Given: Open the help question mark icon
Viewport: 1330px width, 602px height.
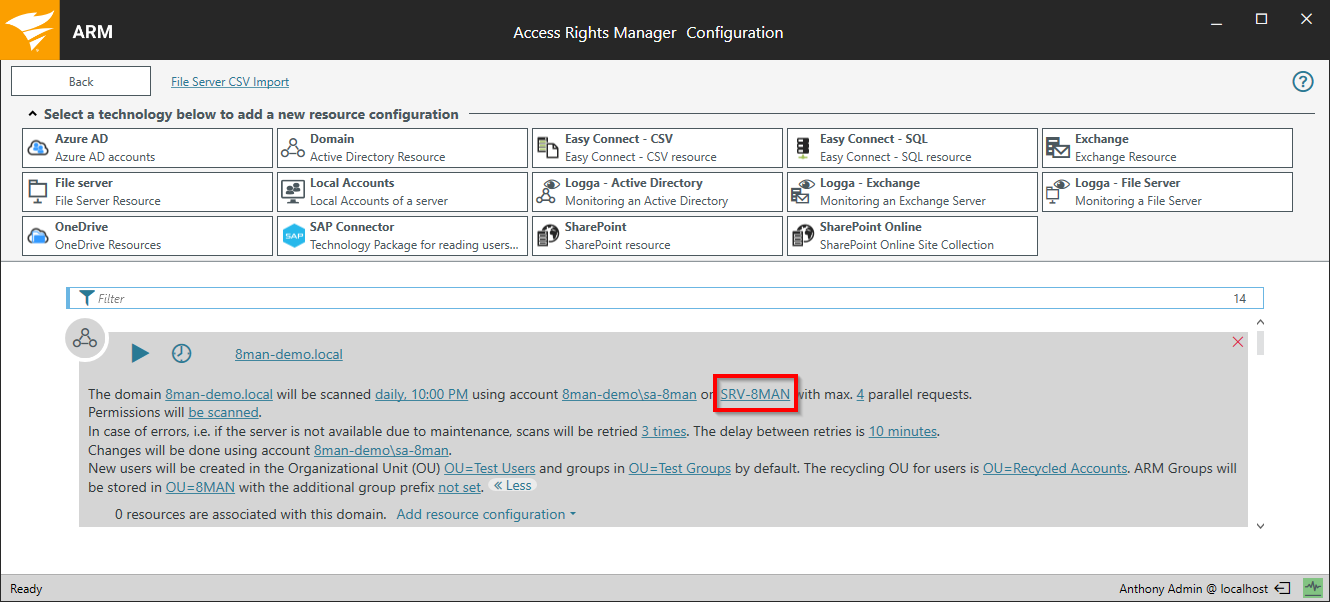Looking at the screenshot, I should point(1302,82).
